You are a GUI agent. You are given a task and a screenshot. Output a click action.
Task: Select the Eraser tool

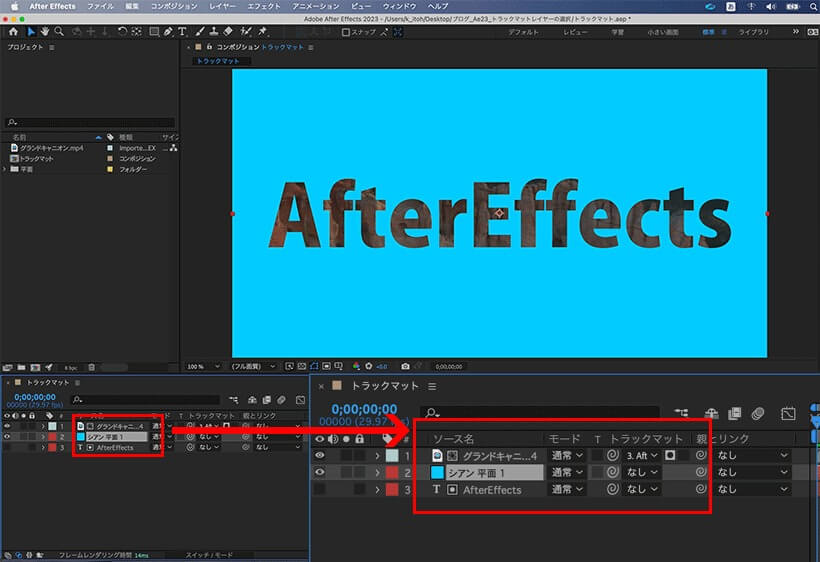[228, 32]
